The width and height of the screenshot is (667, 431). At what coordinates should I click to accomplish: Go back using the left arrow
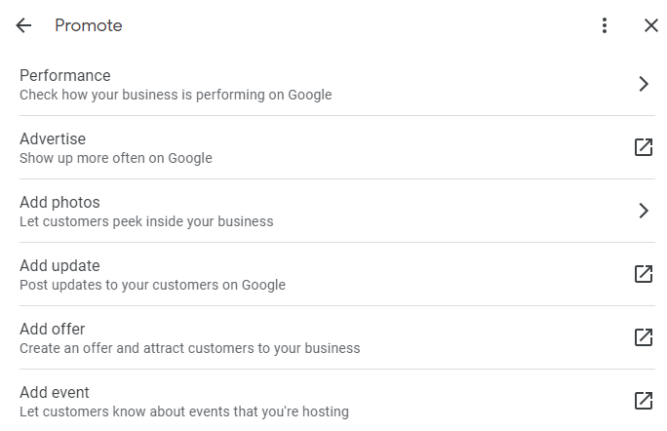click(24, 27)
